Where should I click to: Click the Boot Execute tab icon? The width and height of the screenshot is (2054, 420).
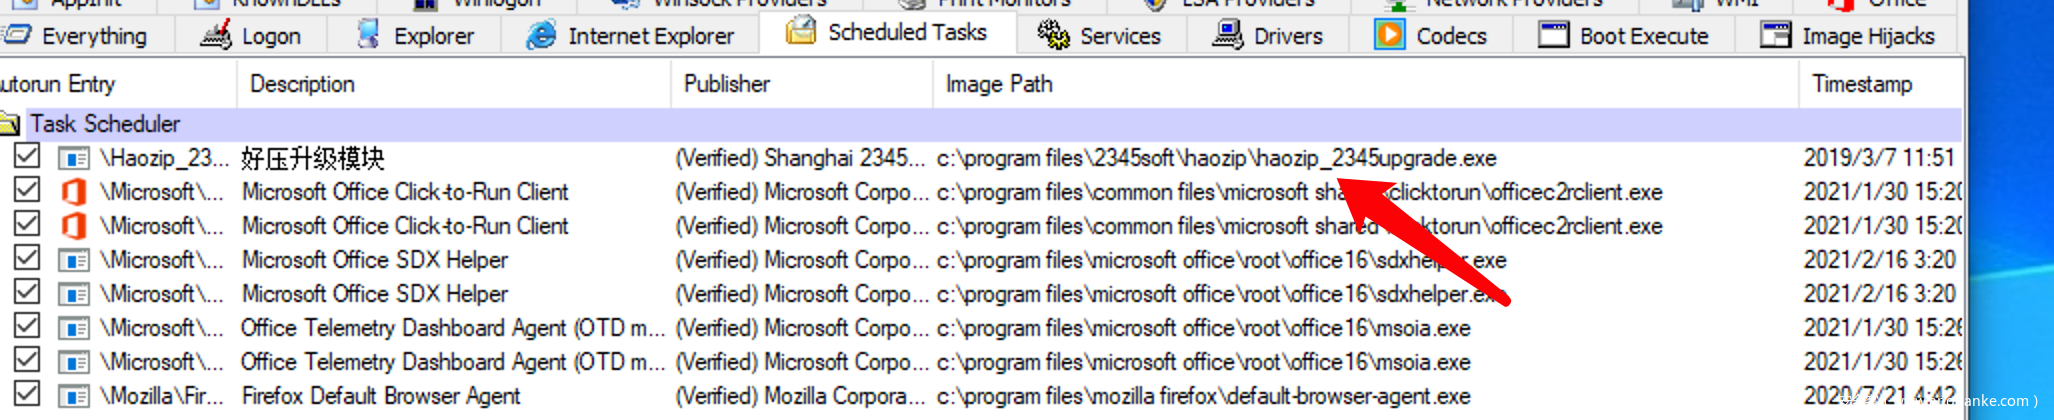point(1553,35)
